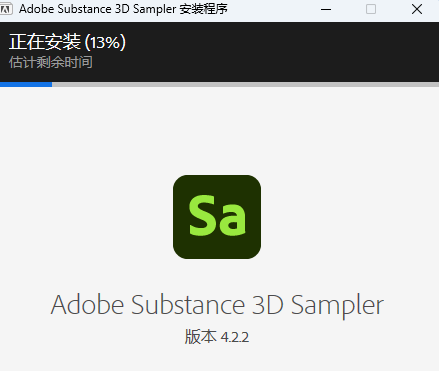This screenshot has height=371, width=439.
Task: Click the greyed-out maximize window button
Action: coord(371,9)
